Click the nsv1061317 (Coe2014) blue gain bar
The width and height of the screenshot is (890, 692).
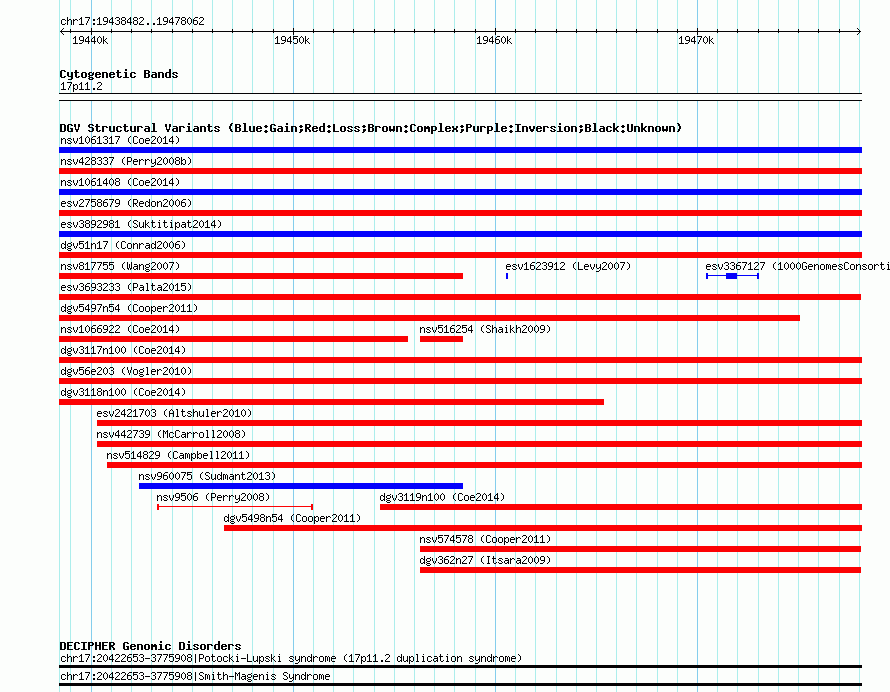[x=460, y=150]
